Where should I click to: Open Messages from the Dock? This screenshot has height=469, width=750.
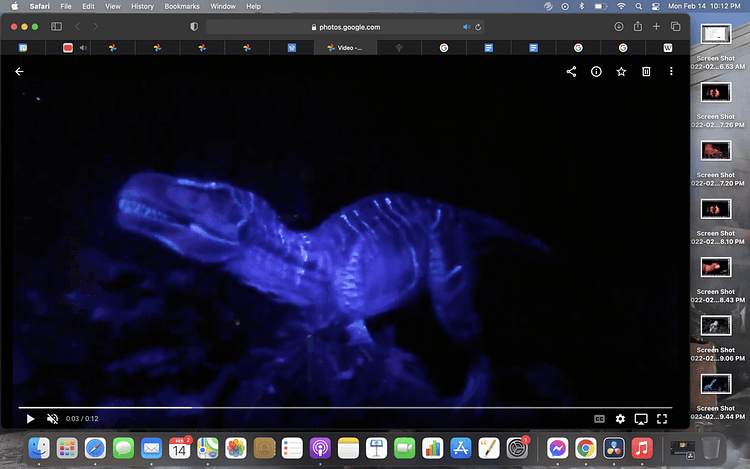click(123, 448)
